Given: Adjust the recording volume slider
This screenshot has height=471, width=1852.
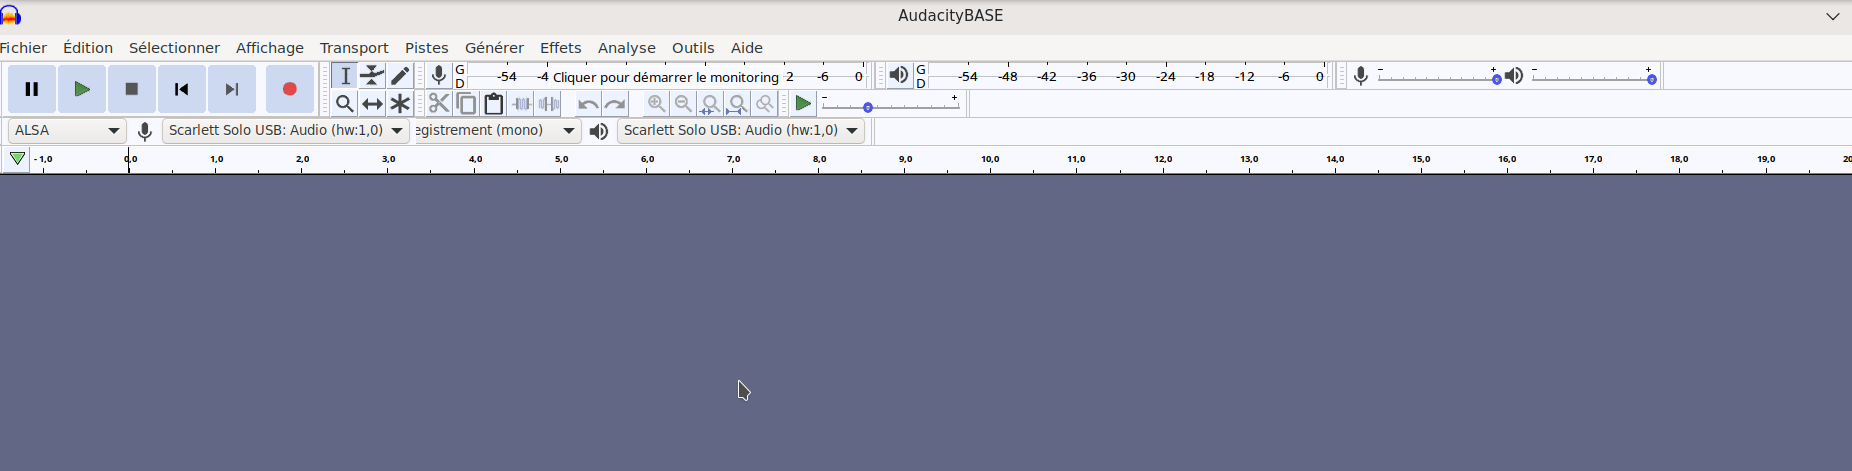Looking at the screenshot, I should tap(1438, 77).
